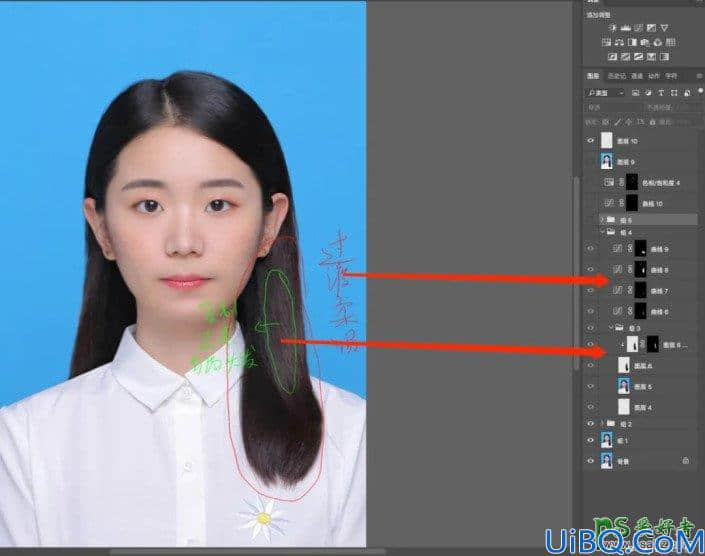Filter layers by pixel layers icon

635,93
